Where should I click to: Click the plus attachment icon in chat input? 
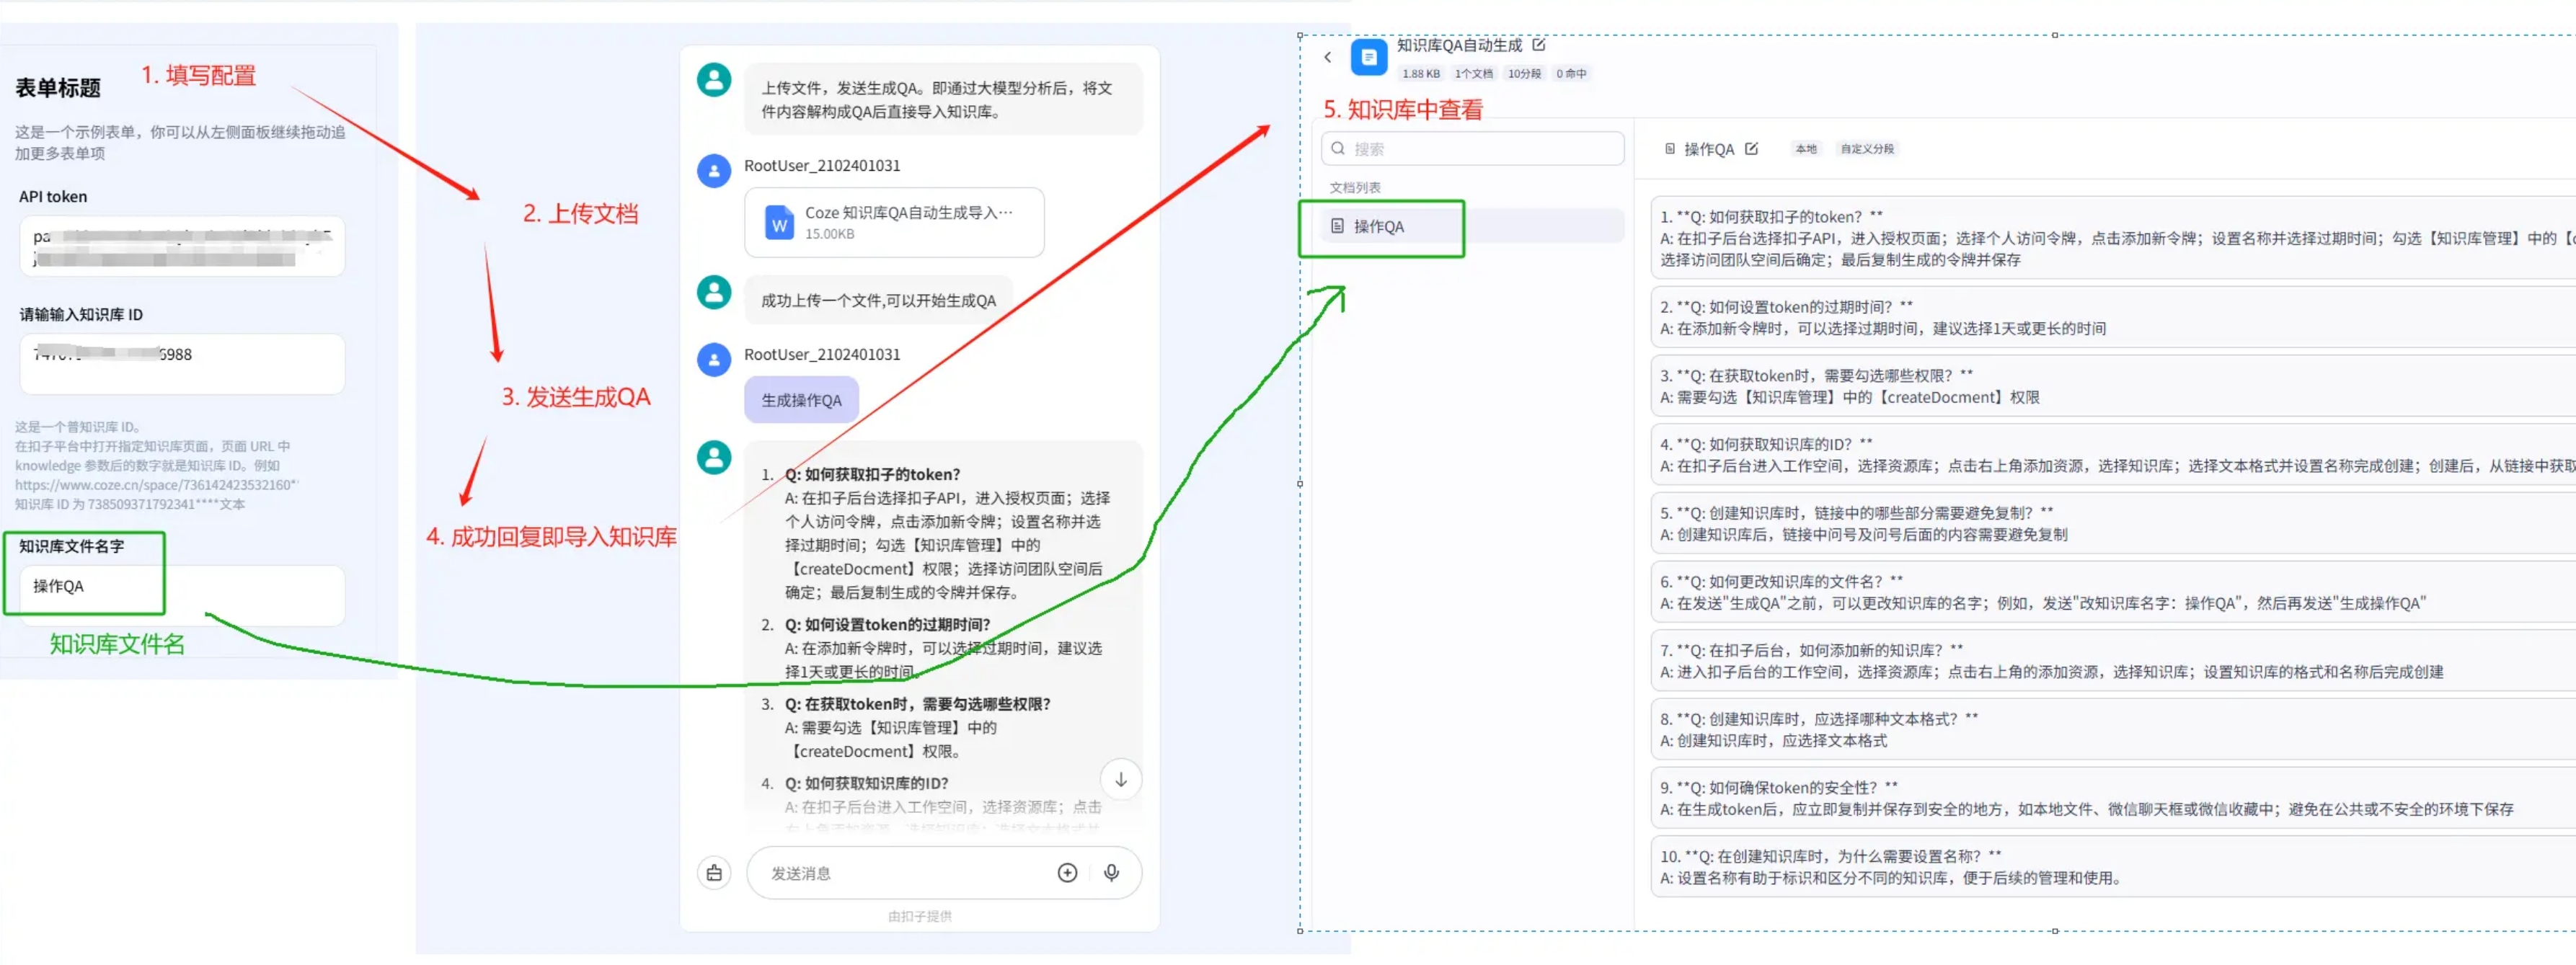1067,872
